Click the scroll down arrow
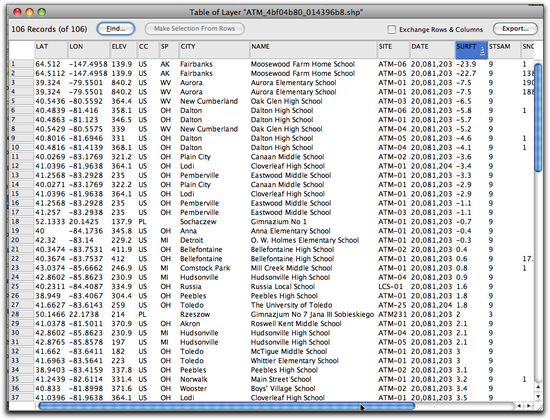Image resolution: width=550 pixels, height=420 pixels. pos(538,396)
